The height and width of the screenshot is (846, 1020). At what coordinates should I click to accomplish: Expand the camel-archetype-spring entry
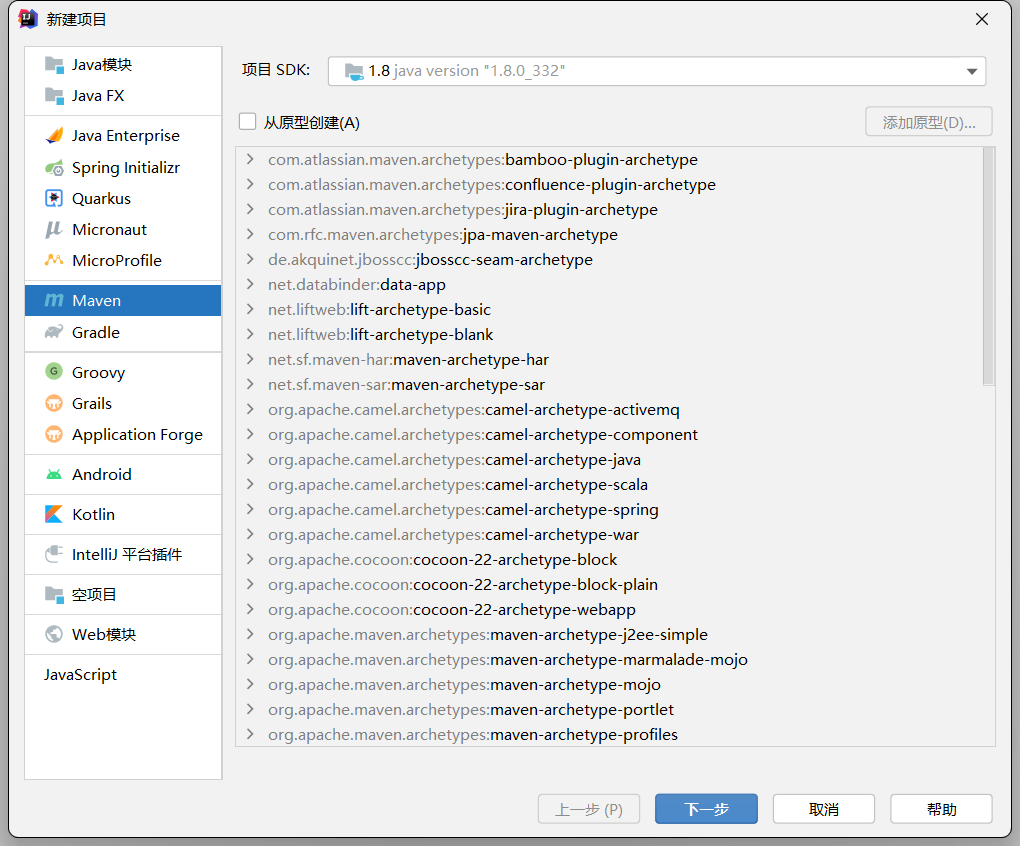pyautogui.click(x=250, y=509)
